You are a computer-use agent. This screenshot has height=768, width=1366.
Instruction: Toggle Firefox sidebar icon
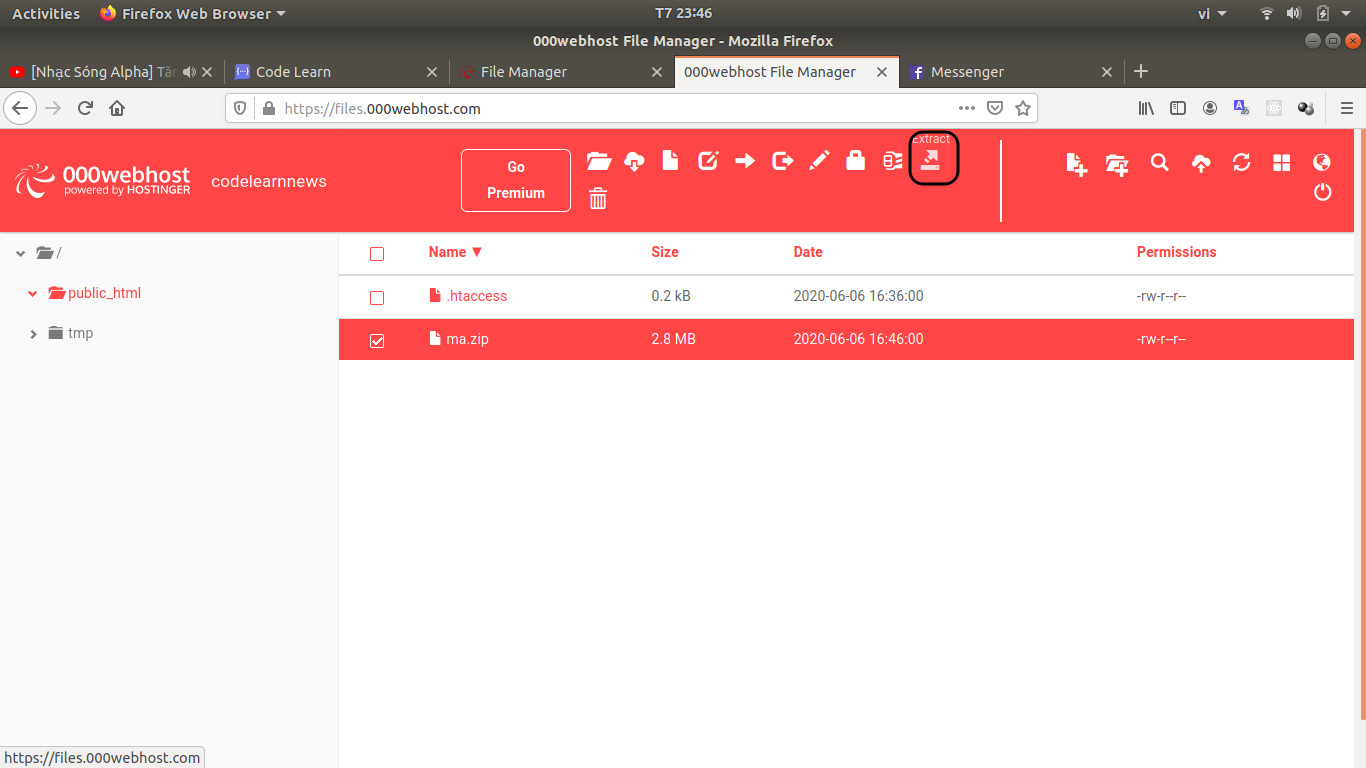[x=1178, y=108]
